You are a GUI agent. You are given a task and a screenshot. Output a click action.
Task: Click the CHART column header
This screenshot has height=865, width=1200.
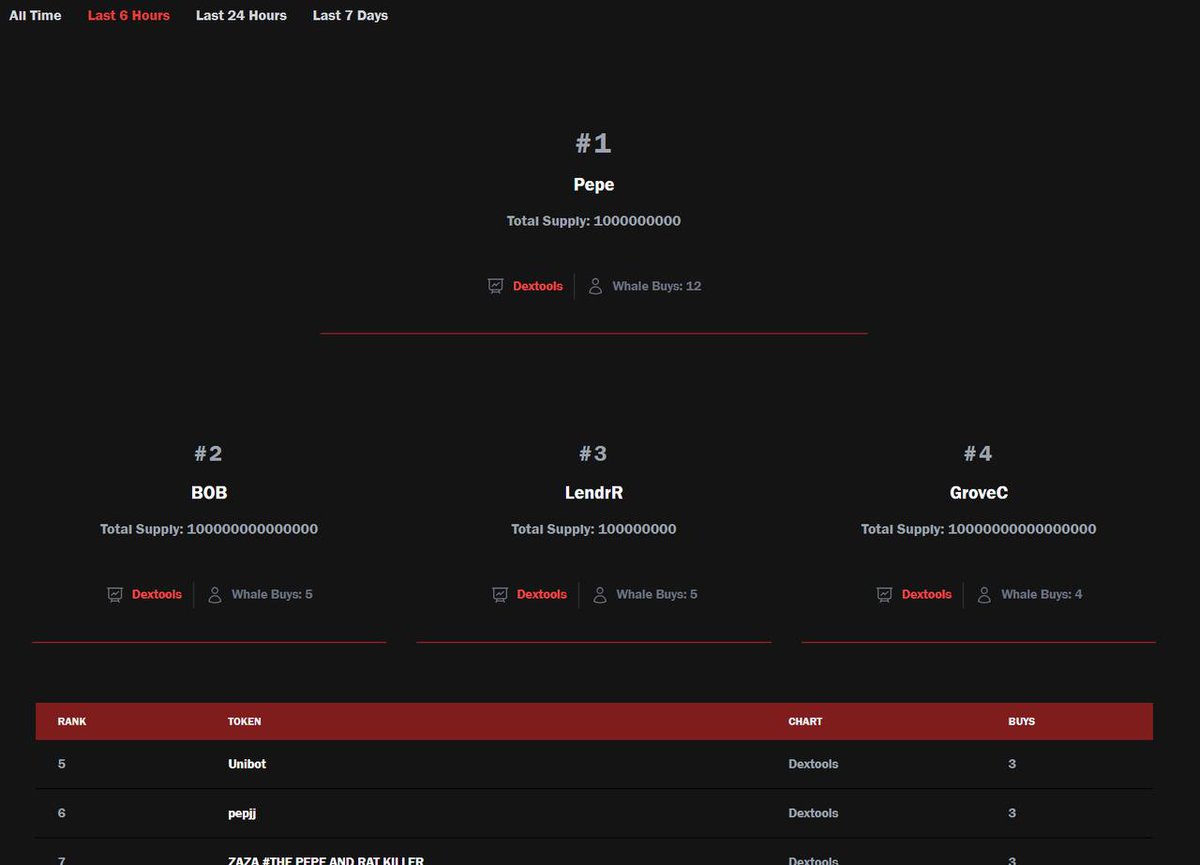pos(805,721)
